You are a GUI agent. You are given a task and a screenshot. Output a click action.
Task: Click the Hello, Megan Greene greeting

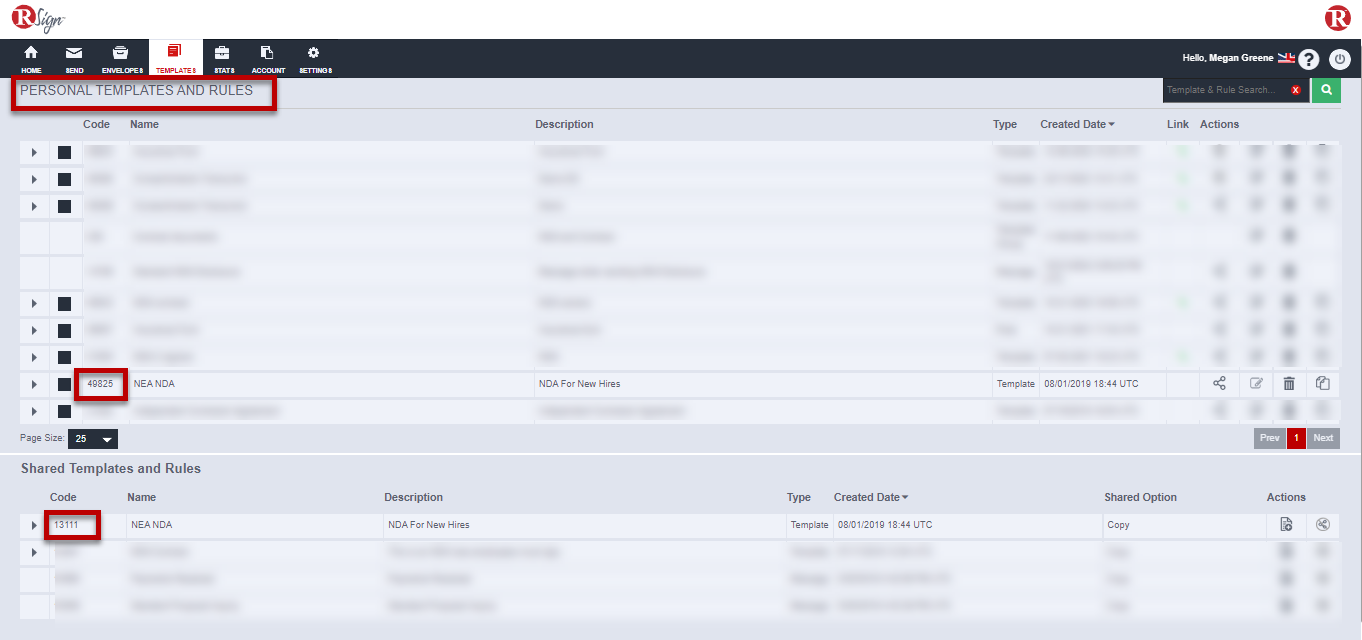1228,58
